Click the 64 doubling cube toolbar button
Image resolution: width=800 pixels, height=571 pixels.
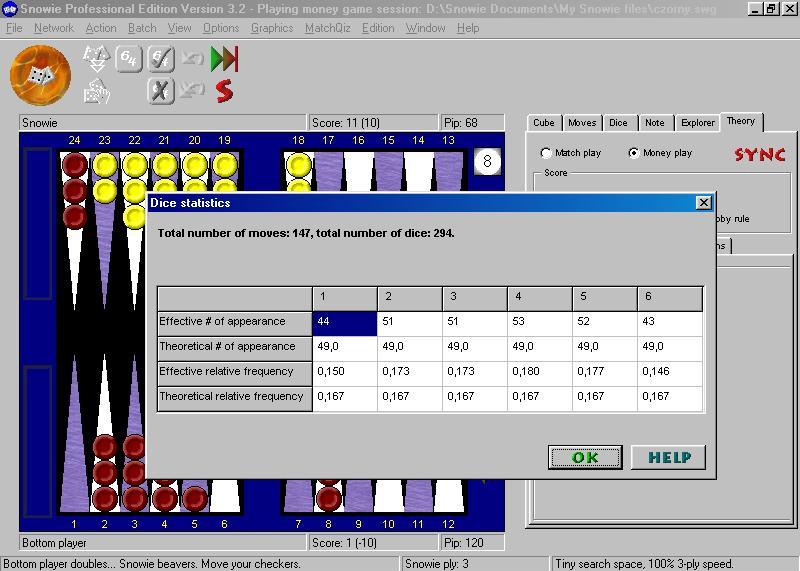tap(128, 58)
